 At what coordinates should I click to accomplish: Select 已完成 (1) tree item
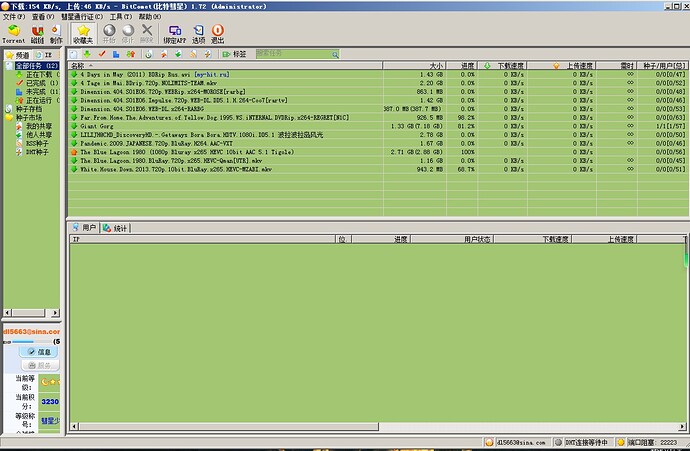point(42,83)
